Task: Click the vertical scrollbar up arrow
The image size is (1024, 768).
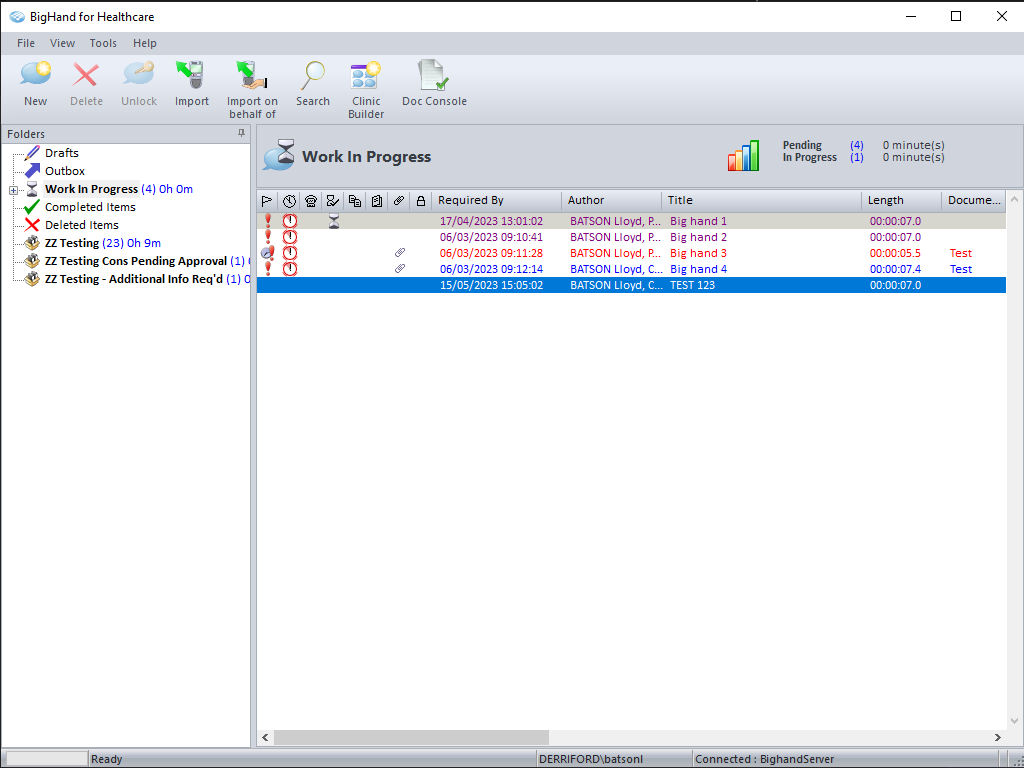Action: pyautogui.click(x=1015, y=200)
